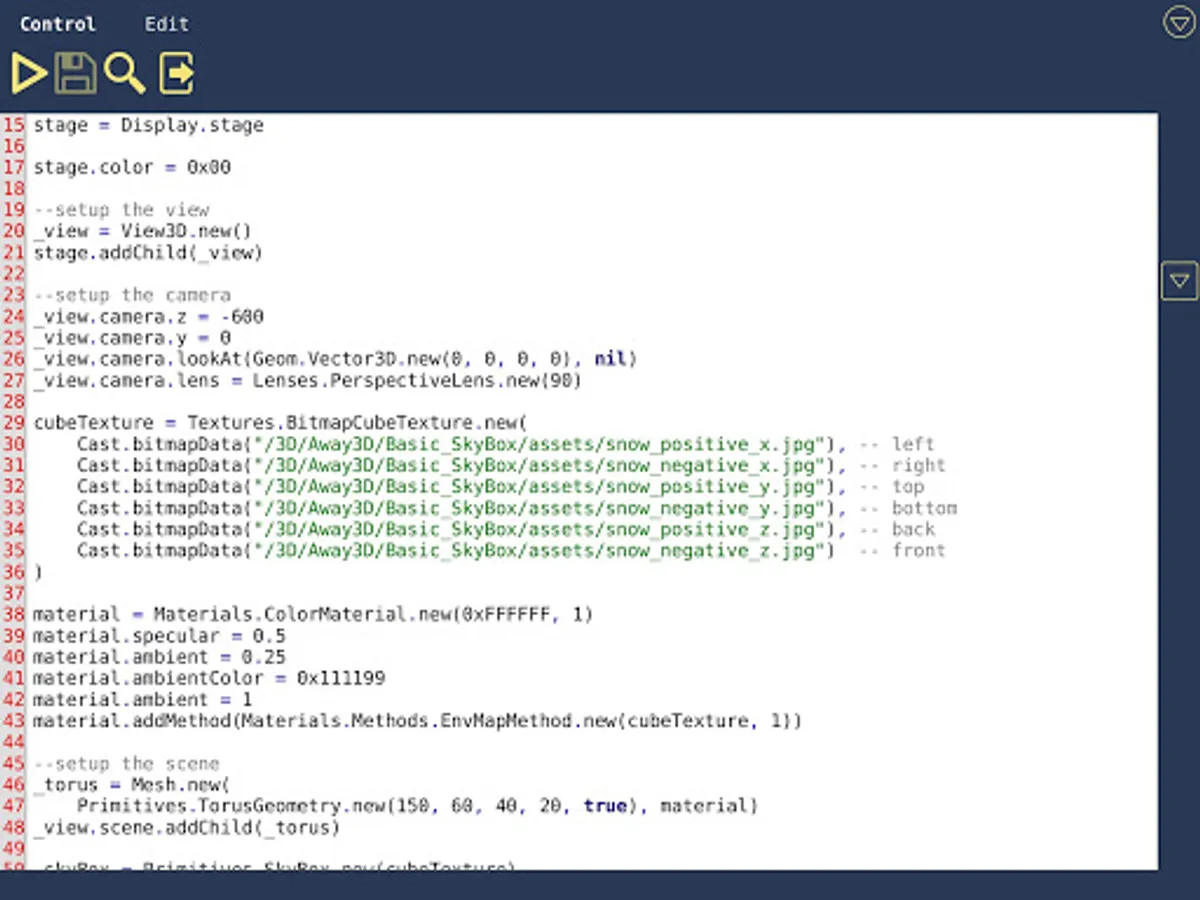Click the 'material.ambient = 0.25' line
The width and height of the screenshot is (1200, 900).
[x=159, y=657]
